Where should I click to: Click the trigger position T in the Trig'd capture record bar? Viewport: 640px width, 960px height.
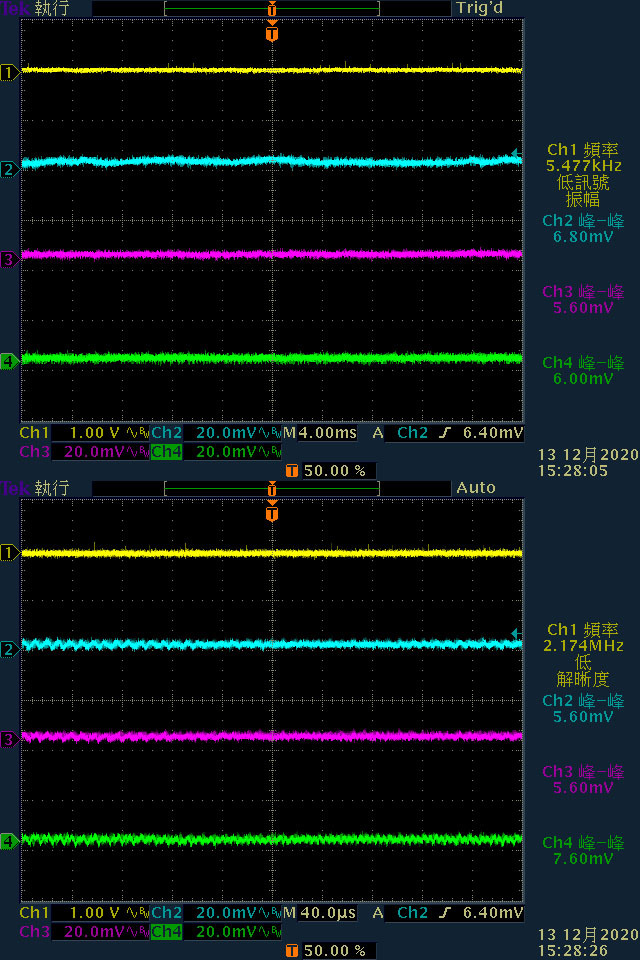pyautogui.click(x=272, y=9)
